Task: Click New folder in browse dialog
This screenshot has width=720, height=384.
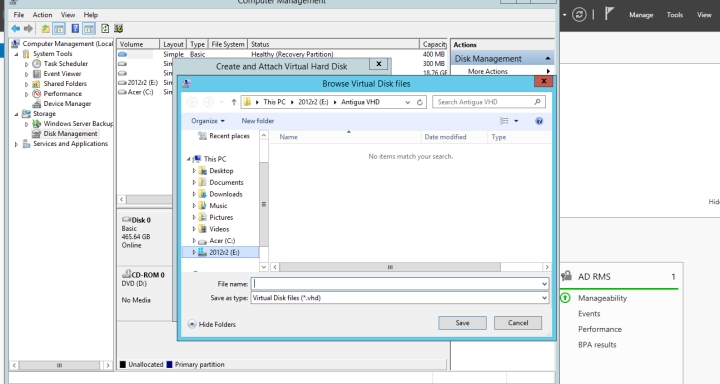Action: pyautogui.click(x=258, y=121)
